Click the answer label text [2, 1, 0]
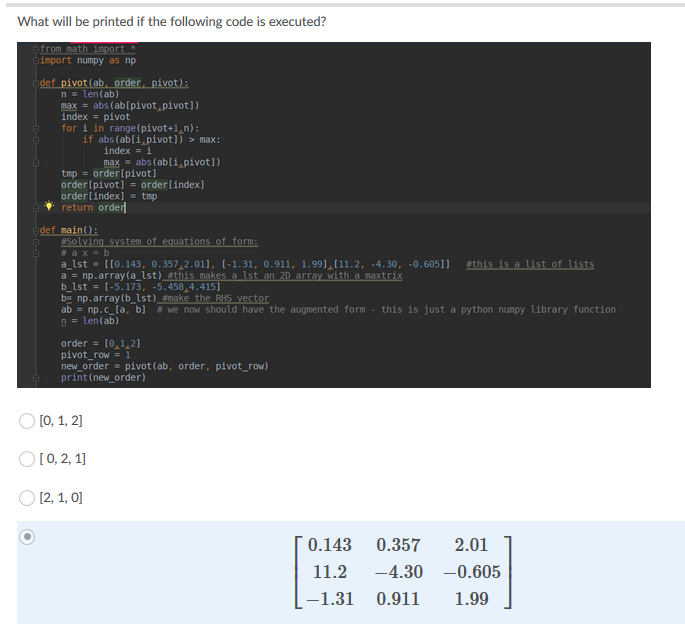685x628 pixels. pyautogui.click(x=61, y=497)
